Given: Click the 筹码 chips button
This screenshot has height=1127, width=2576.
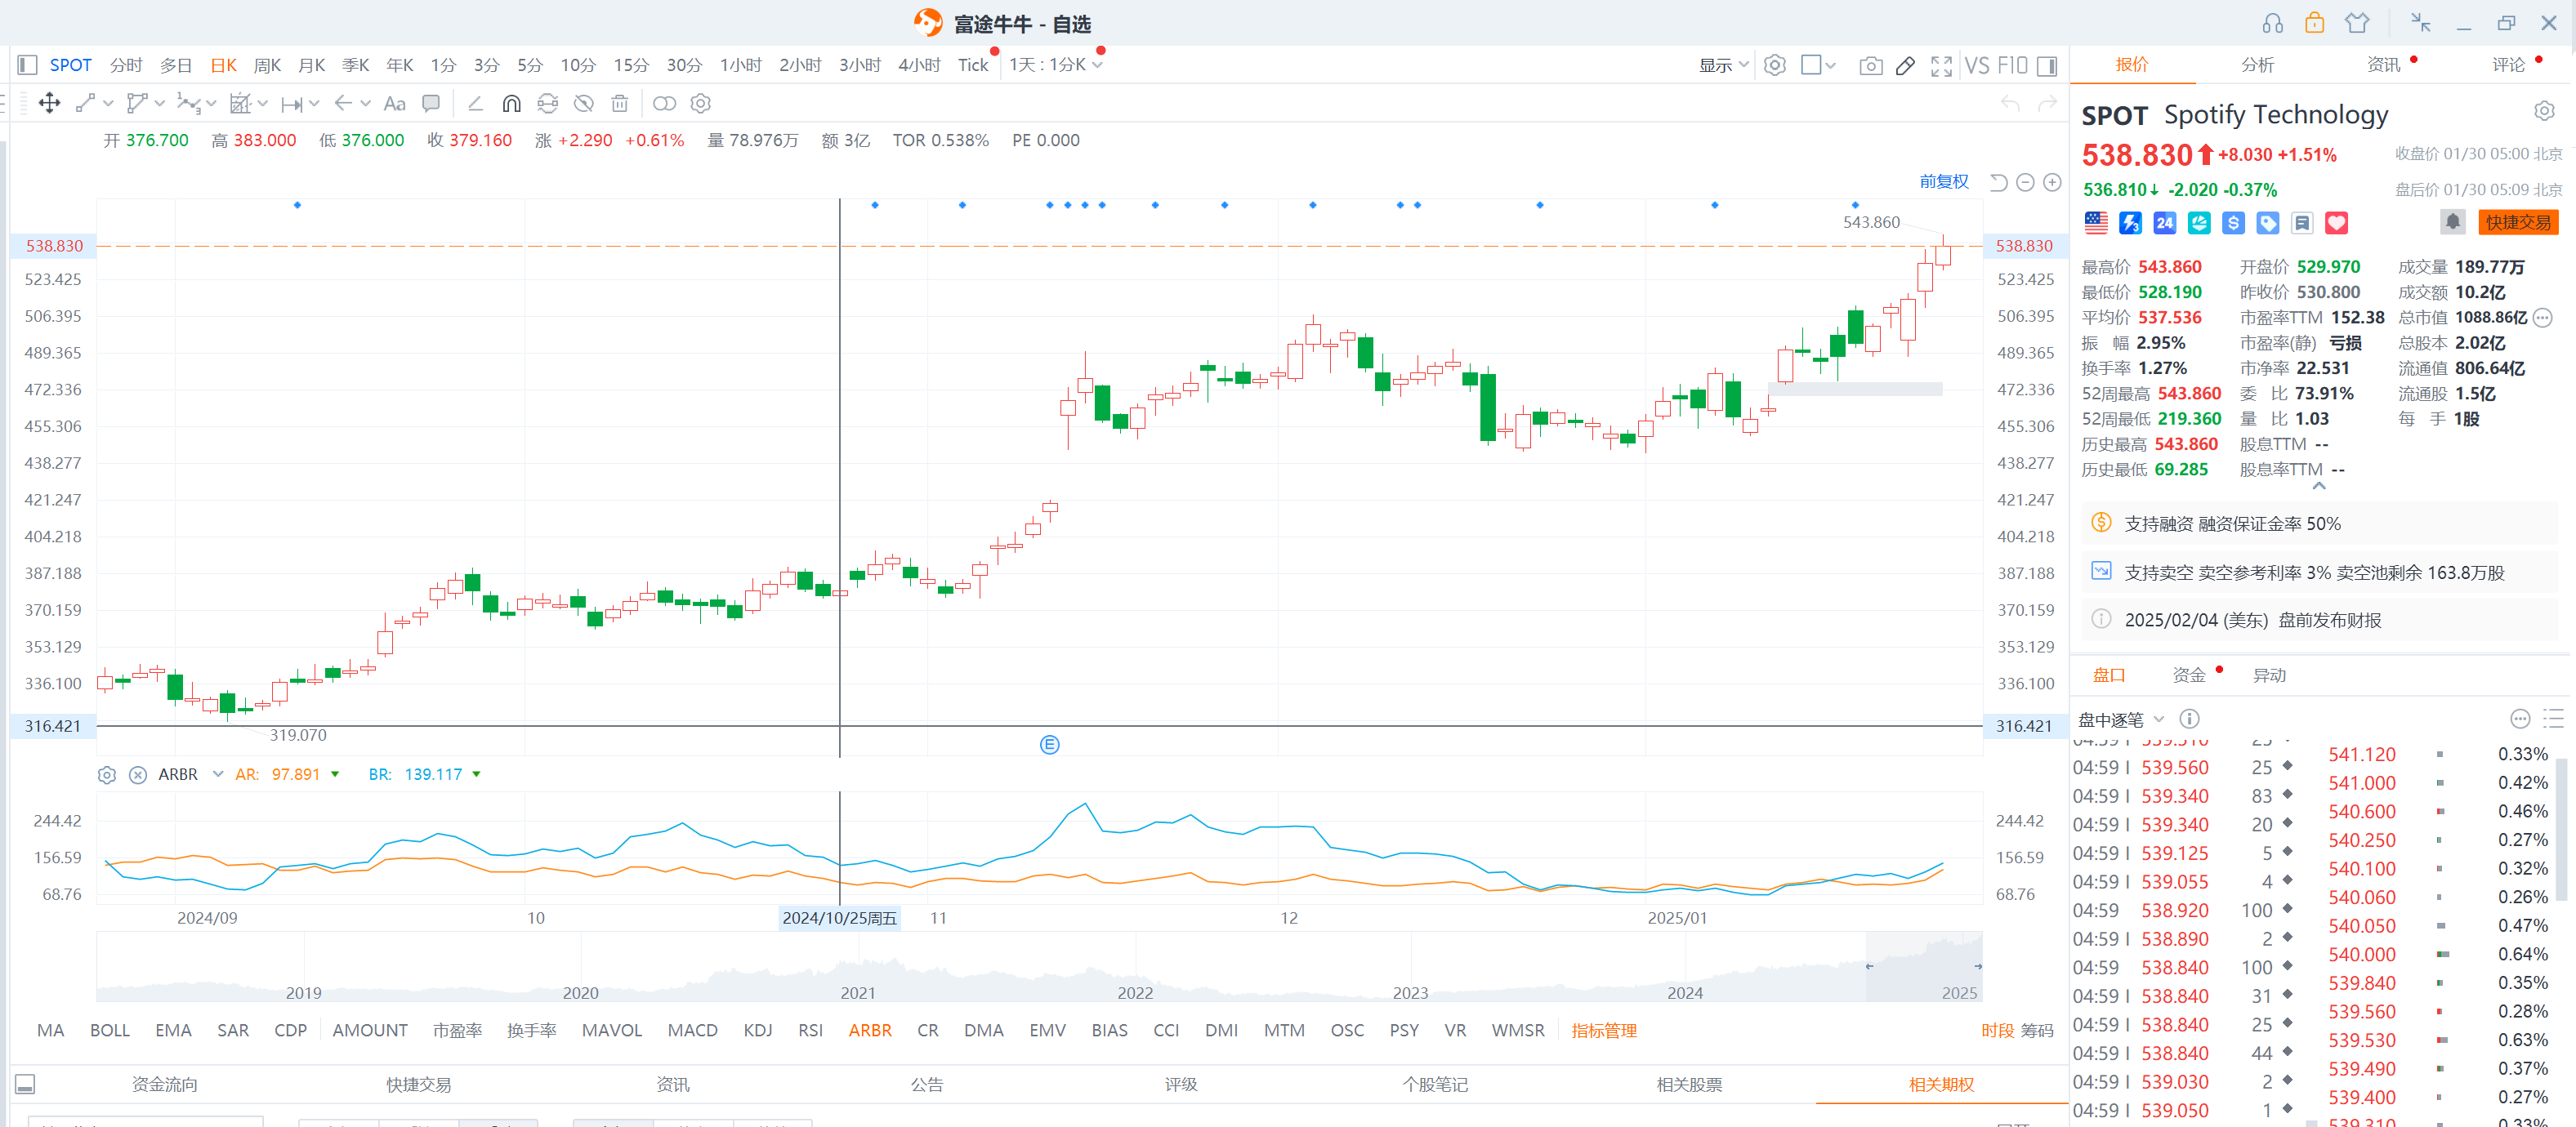Looking at the screenshot, I should (2037, 1030).
